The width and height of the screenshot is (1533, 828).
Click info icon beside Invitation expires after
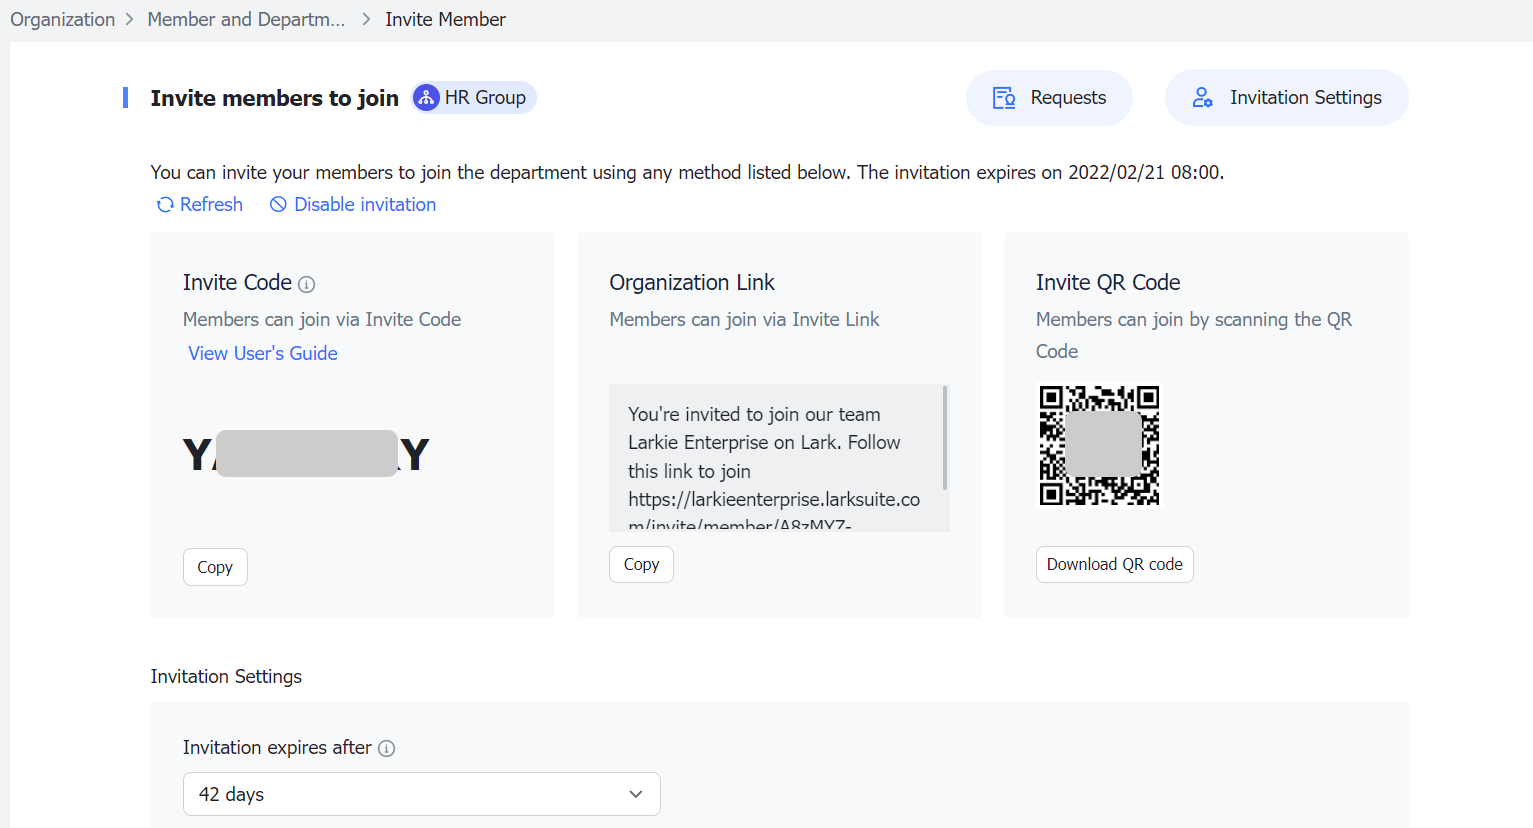point(387,748)
